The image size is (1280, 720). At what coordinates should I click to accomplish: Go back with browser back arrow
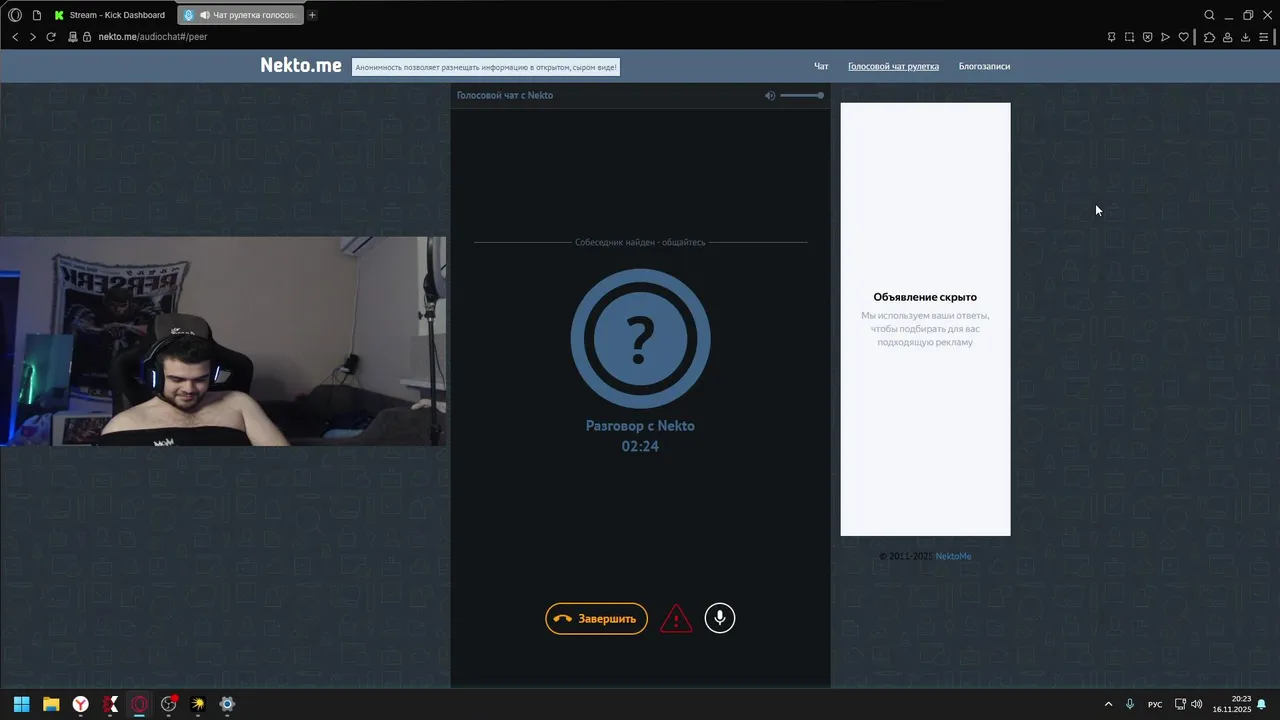(x=15, y=37)
